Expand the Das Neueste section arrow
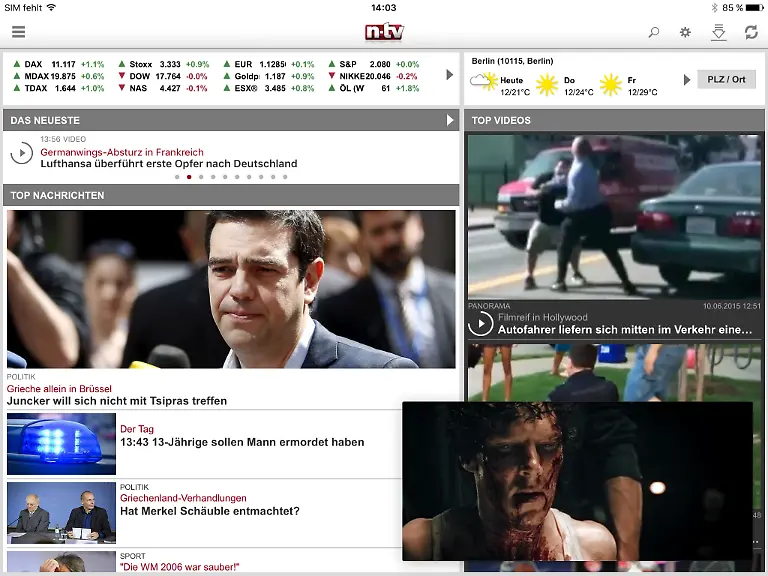 tap(450, 120)
